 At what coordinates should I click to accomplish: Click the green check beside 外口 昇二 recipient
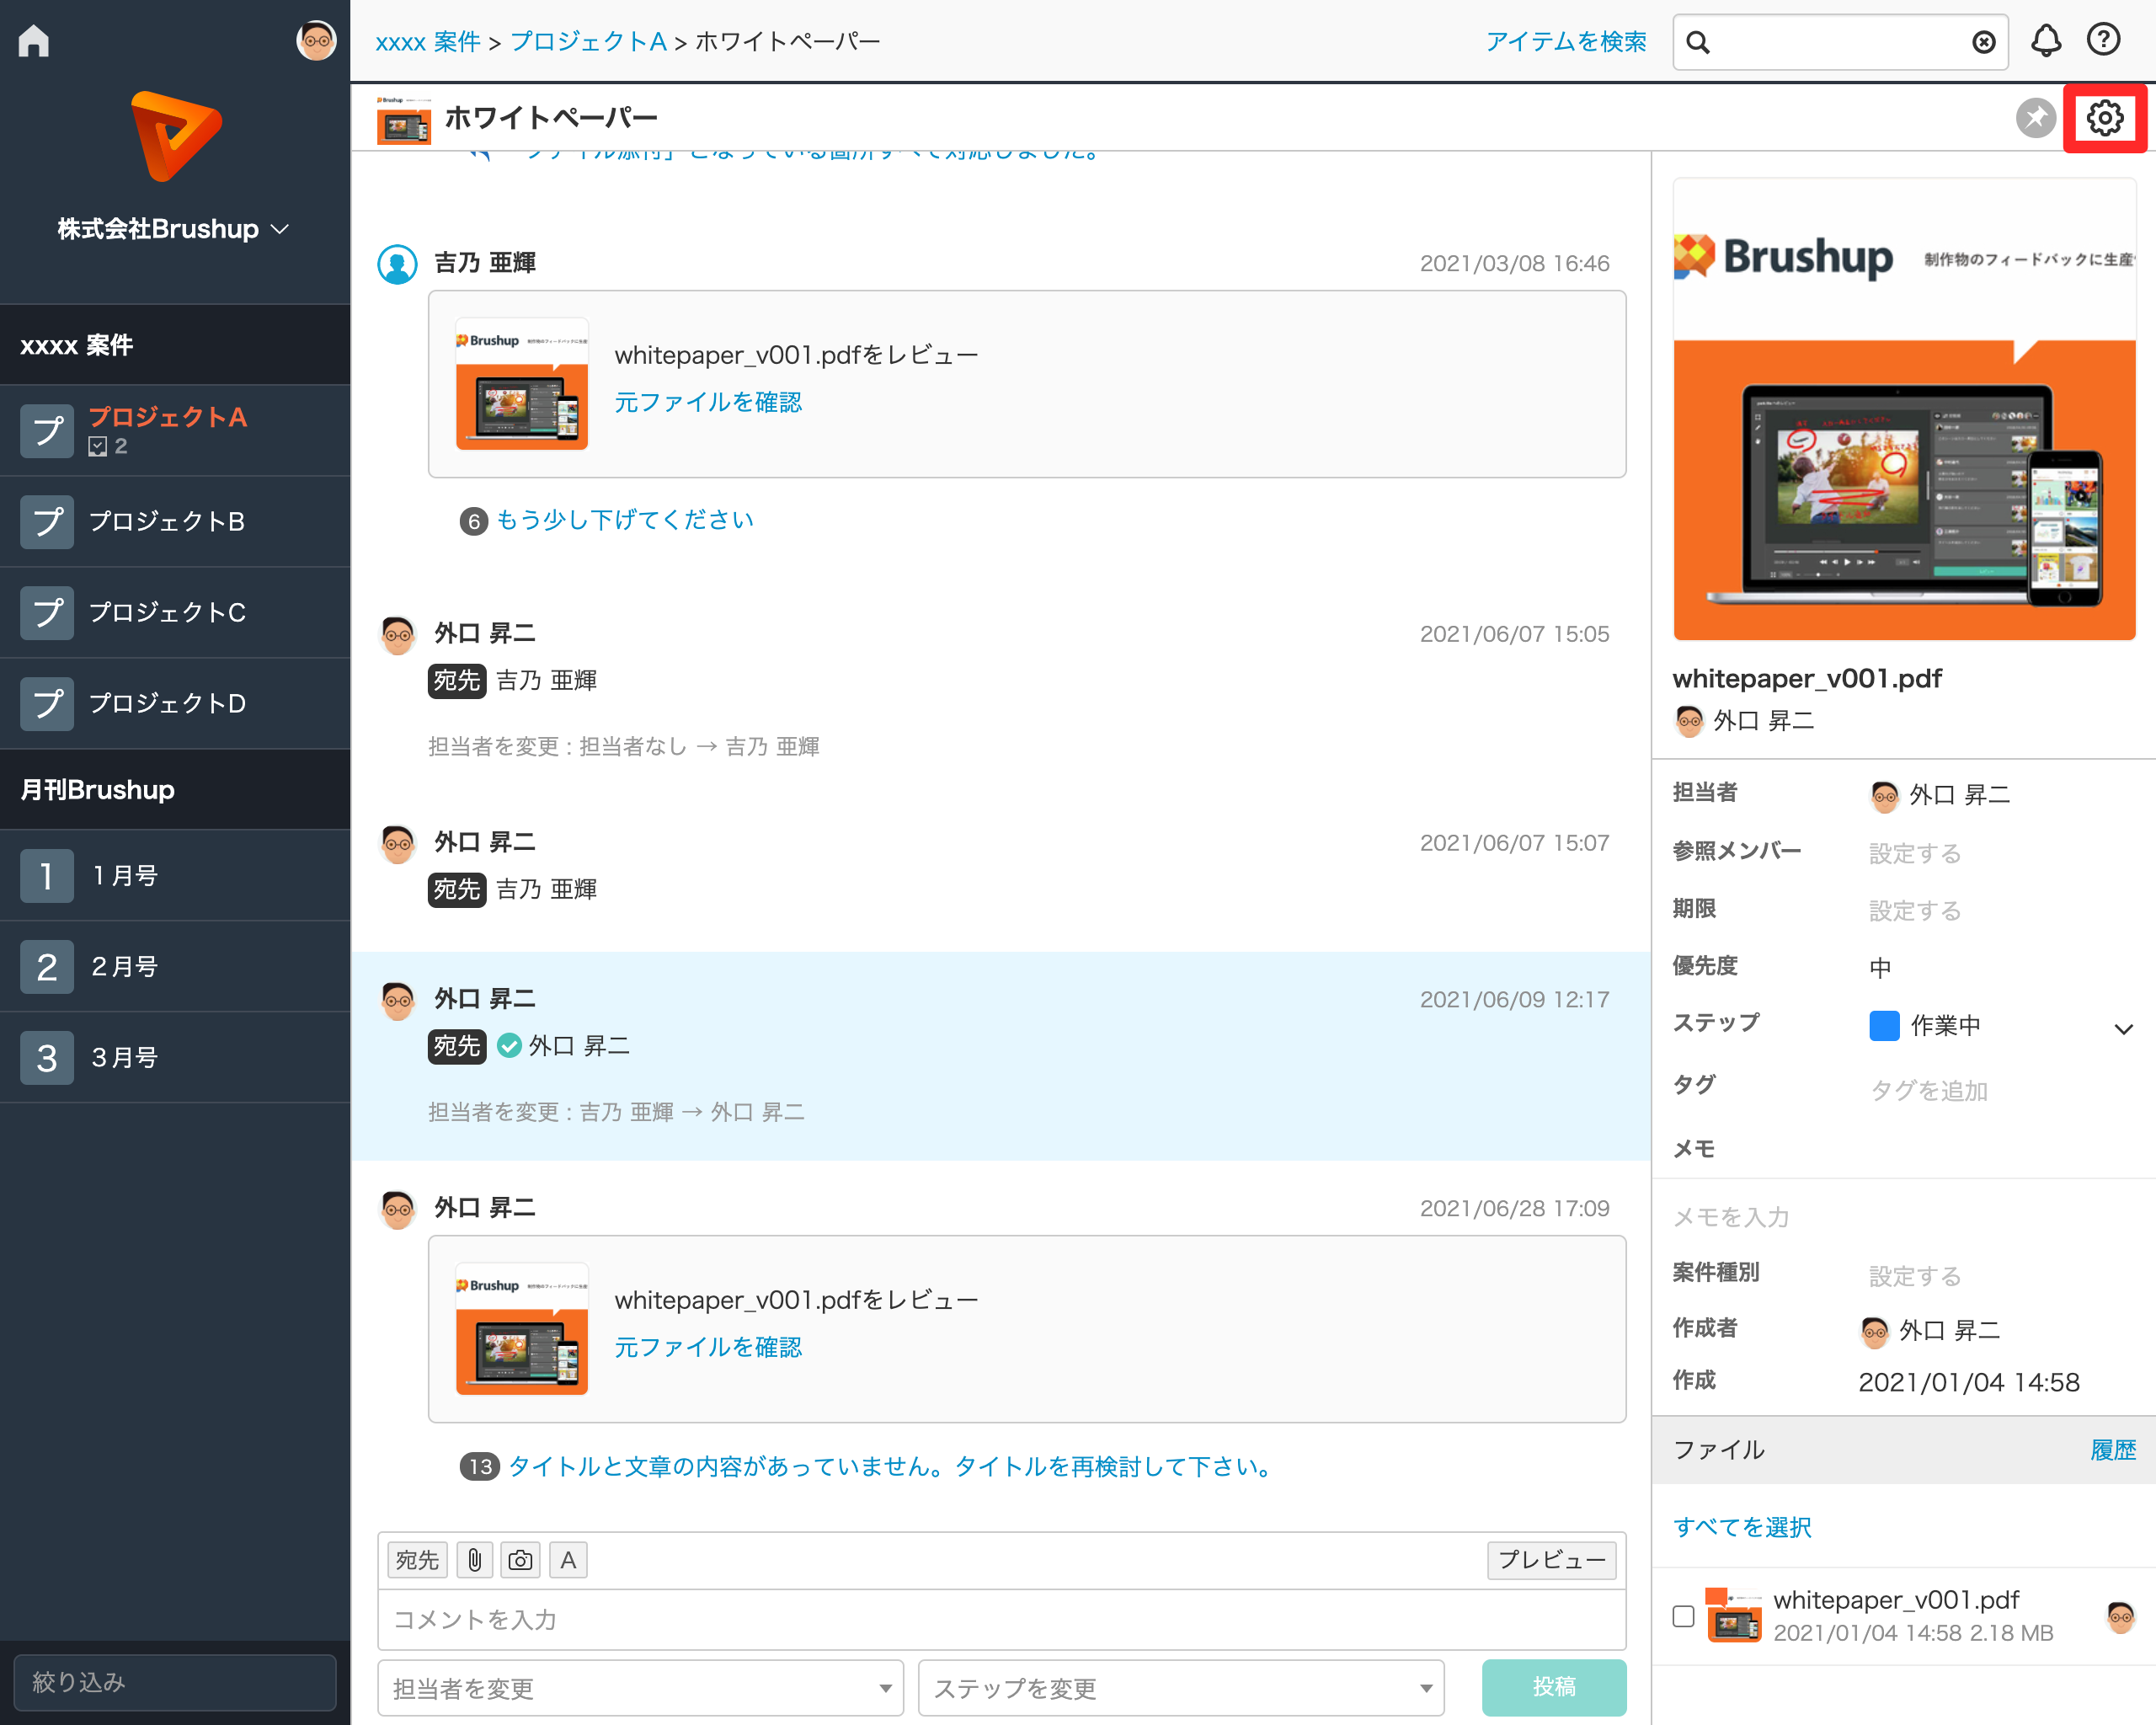point(509,1045)
